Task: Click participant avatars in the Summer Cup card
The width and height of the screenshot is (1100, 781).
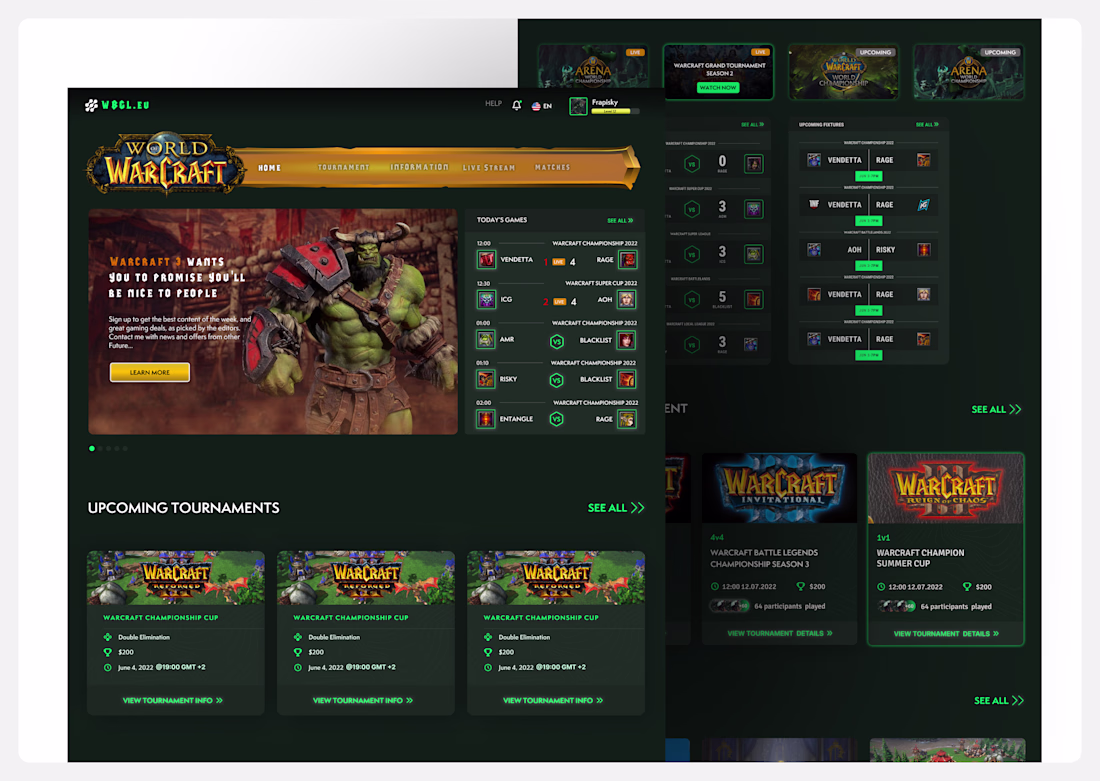Action: (897, 606)
